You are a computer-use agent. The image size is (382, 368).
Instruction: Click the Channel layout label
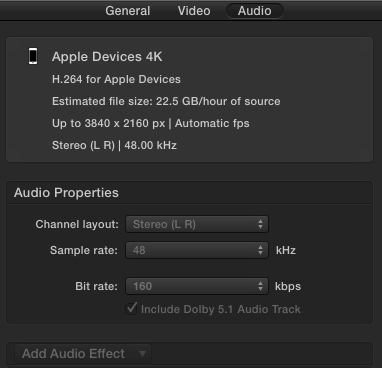77,224
